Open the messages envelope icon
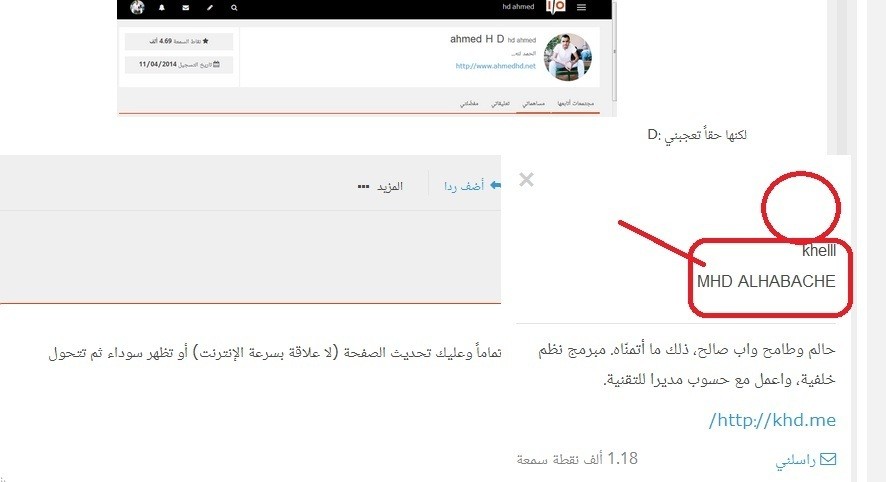This screenshot has width=886, height=482. (x=186, y=8)
